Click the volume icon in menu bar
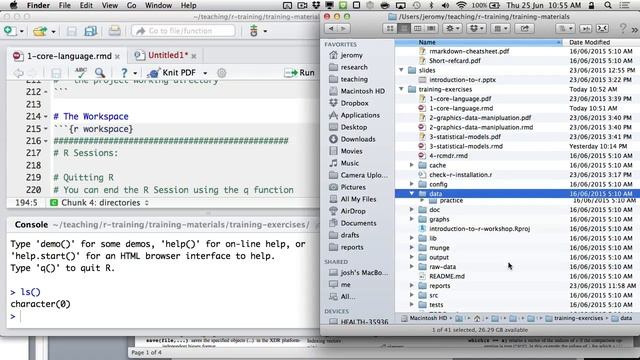Viewport: 640px width, 360px height. [x=445, y=5]
